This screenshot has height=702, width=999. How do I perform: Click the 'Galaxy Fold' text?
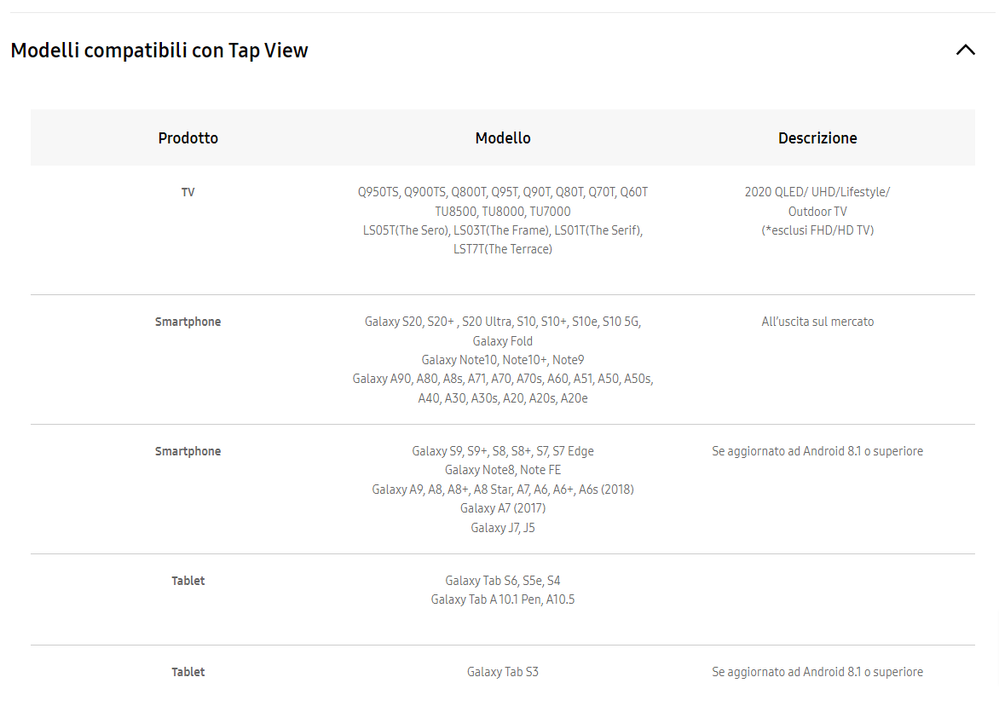click(x=503, y=341)
